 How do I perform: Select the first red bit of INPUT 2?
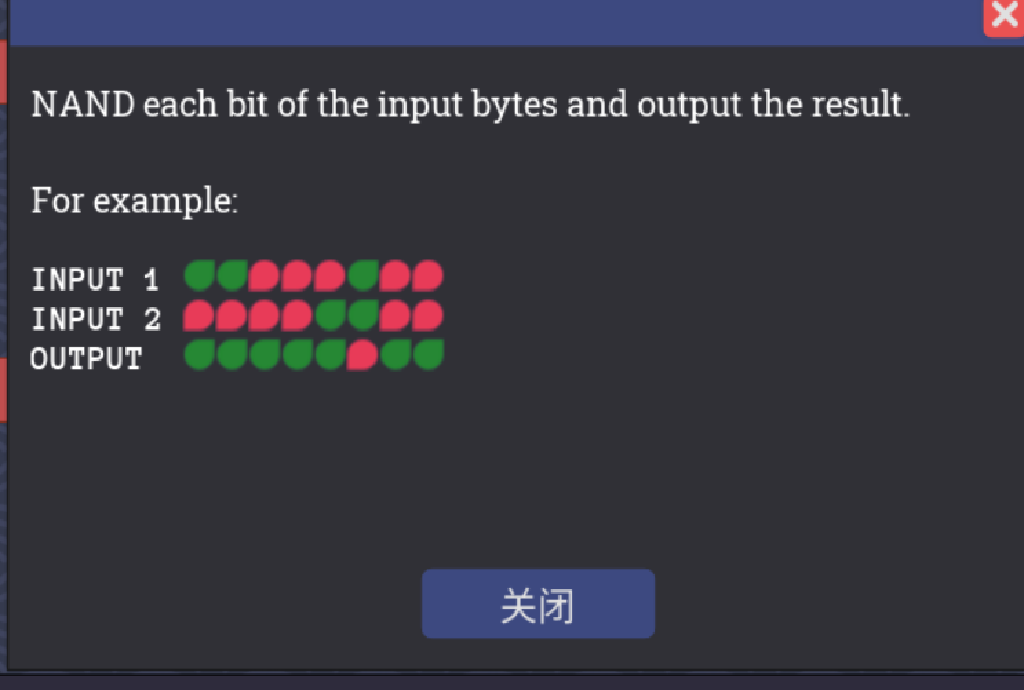[198, 313]
